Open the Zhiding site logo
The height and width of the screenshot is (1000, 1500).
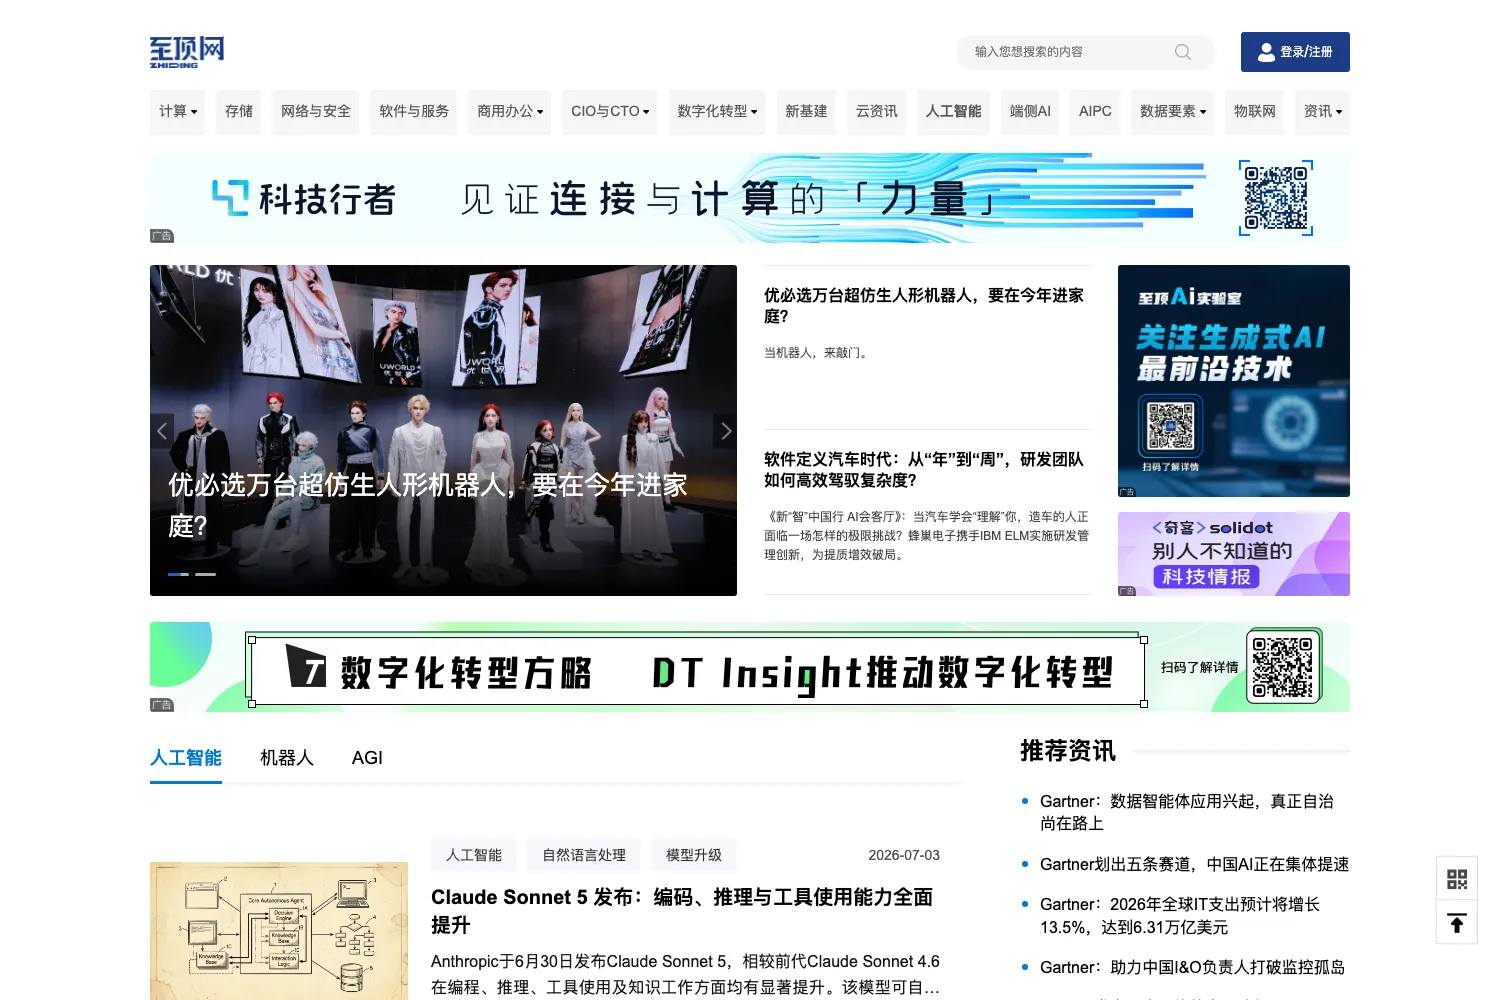click(187, 52)
